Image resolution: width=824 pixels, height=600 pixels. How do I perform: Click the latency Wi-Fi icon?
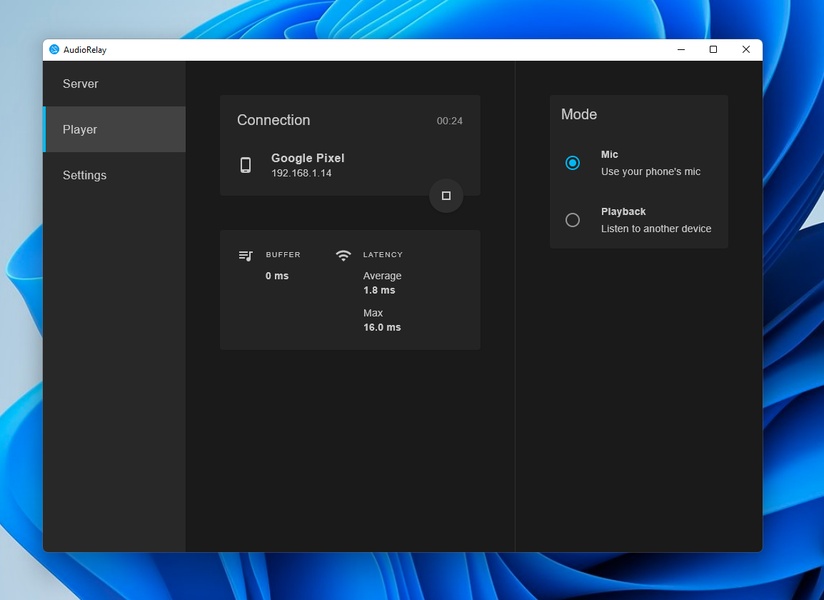point(343,255)
